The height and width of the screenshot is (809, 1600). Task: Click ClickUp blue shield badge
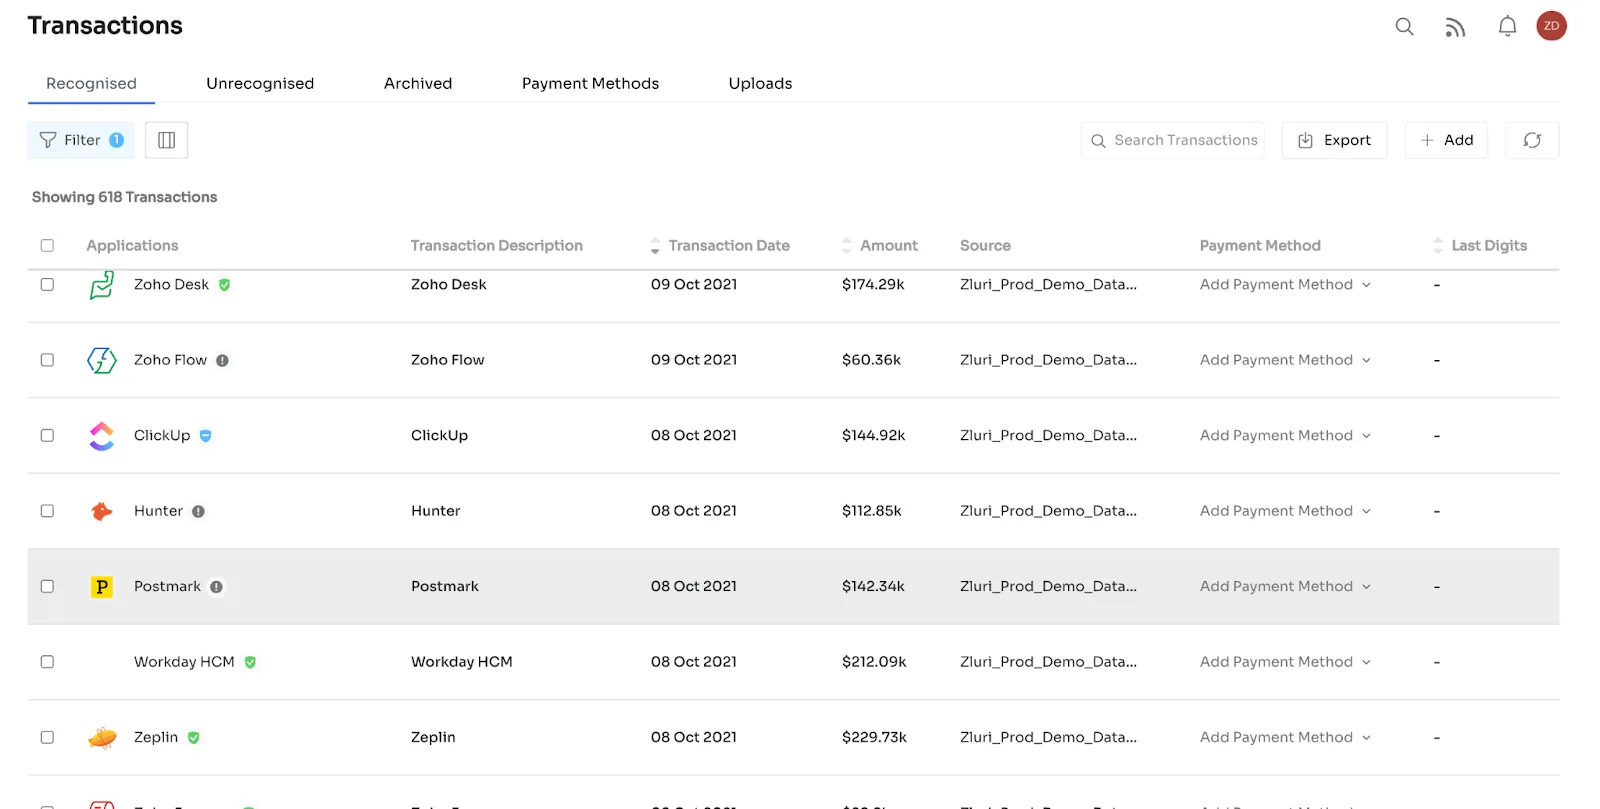coord(206,436)
